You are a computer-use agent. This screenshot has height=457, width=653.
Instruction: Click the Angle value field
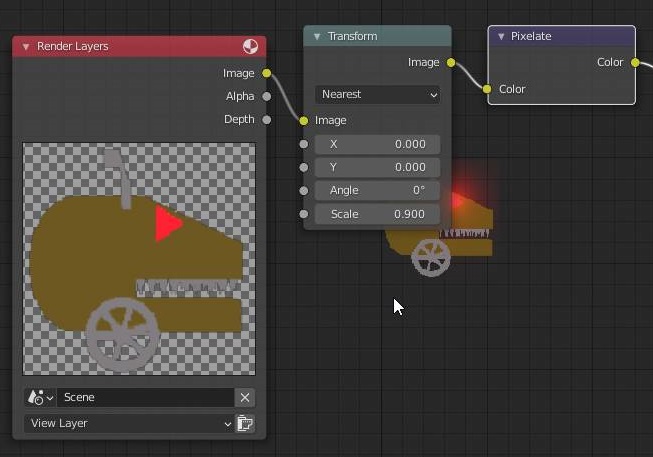coord(377,191)
